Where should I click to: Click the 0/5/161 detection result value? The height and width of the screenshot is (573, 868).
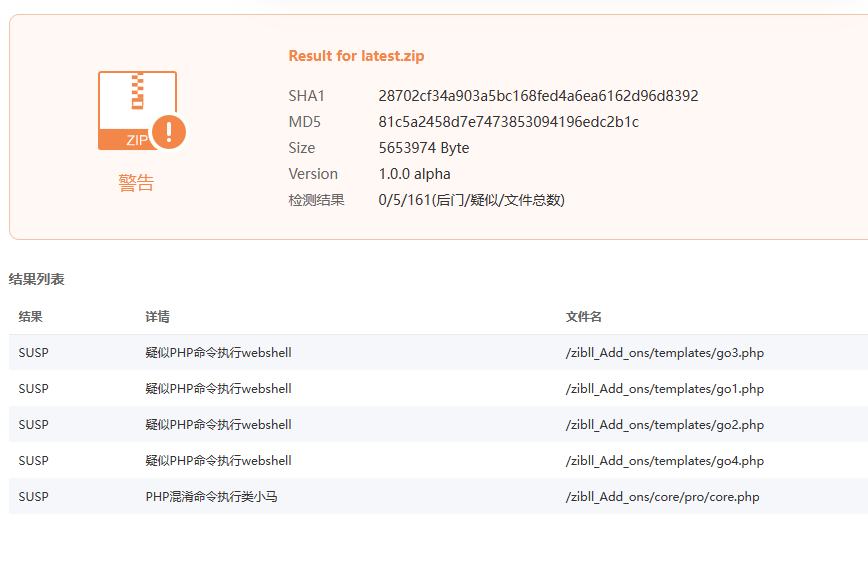[471, 200]
